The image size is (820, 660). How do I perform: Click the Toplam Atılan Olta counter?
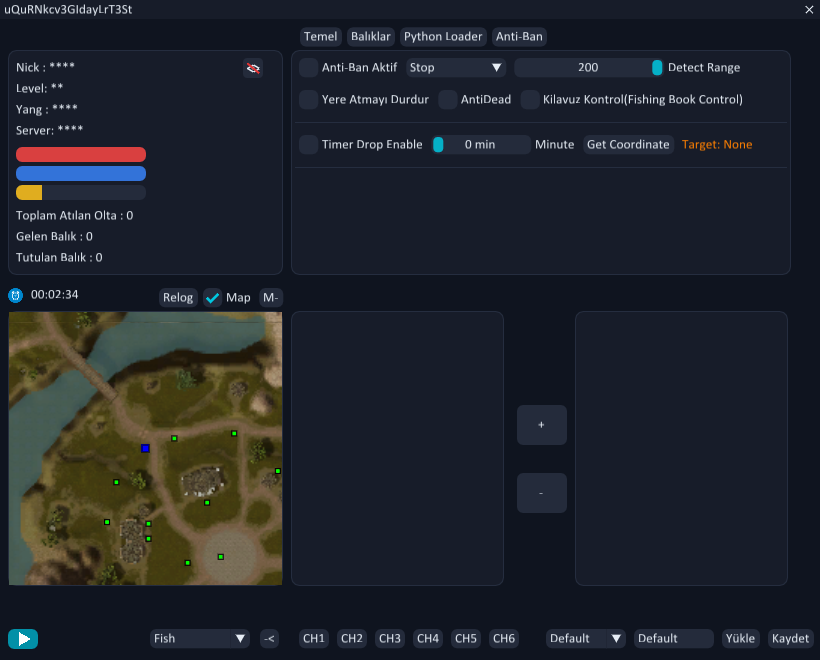(x=74, y=215)
